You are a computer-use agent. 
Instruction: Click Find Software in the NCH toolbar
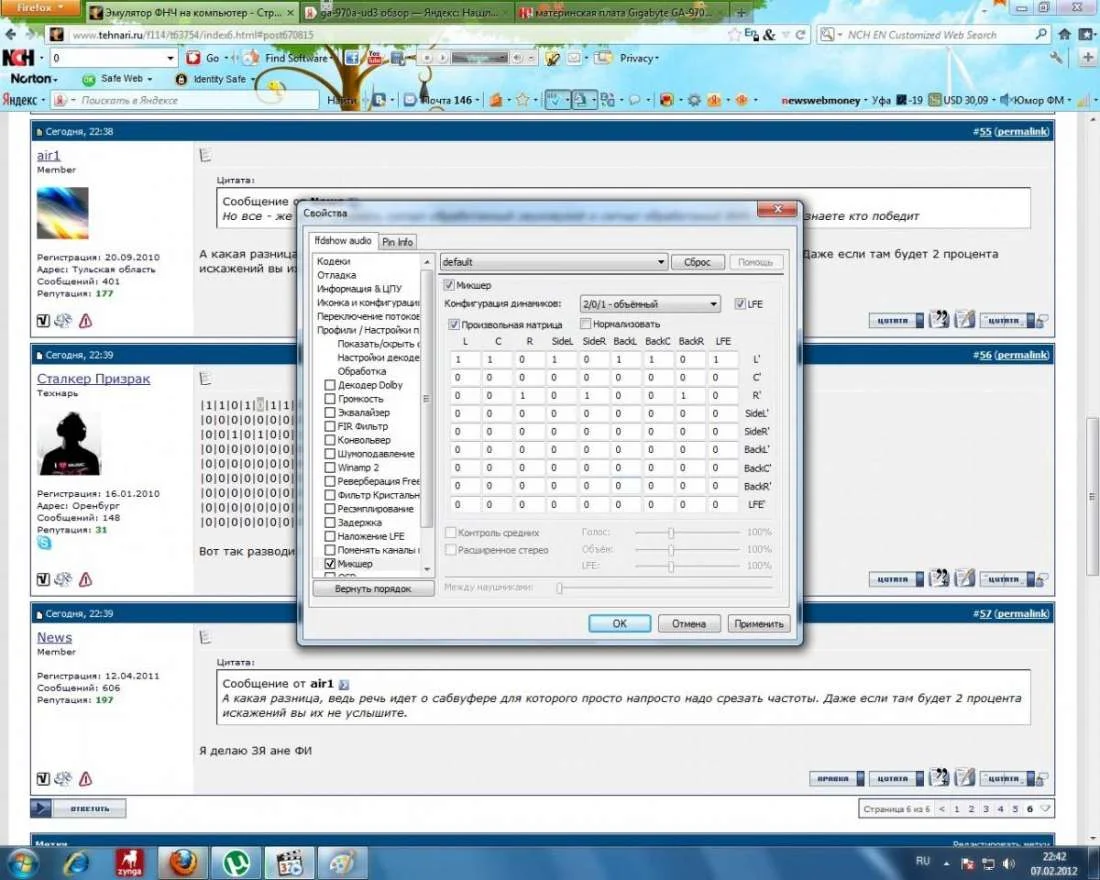(295, 58)
